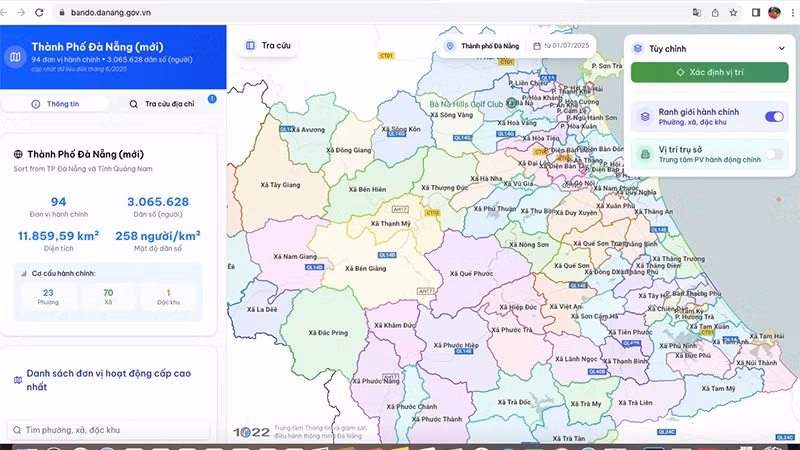The image size is (800, 450).
Task: Open the Chrome three-dot menu
Action: point(791,12)
